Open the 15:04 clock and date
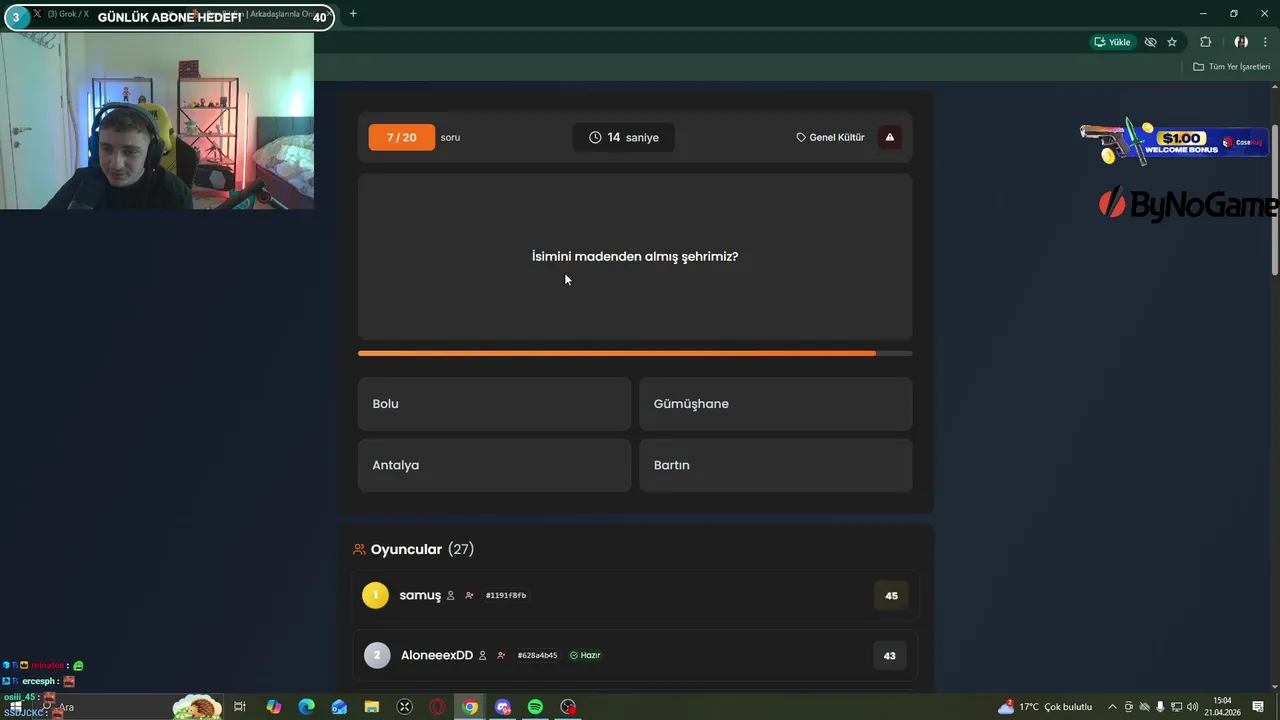Viewport: 1280px width, 720px height. click(x=1222, y=707)
